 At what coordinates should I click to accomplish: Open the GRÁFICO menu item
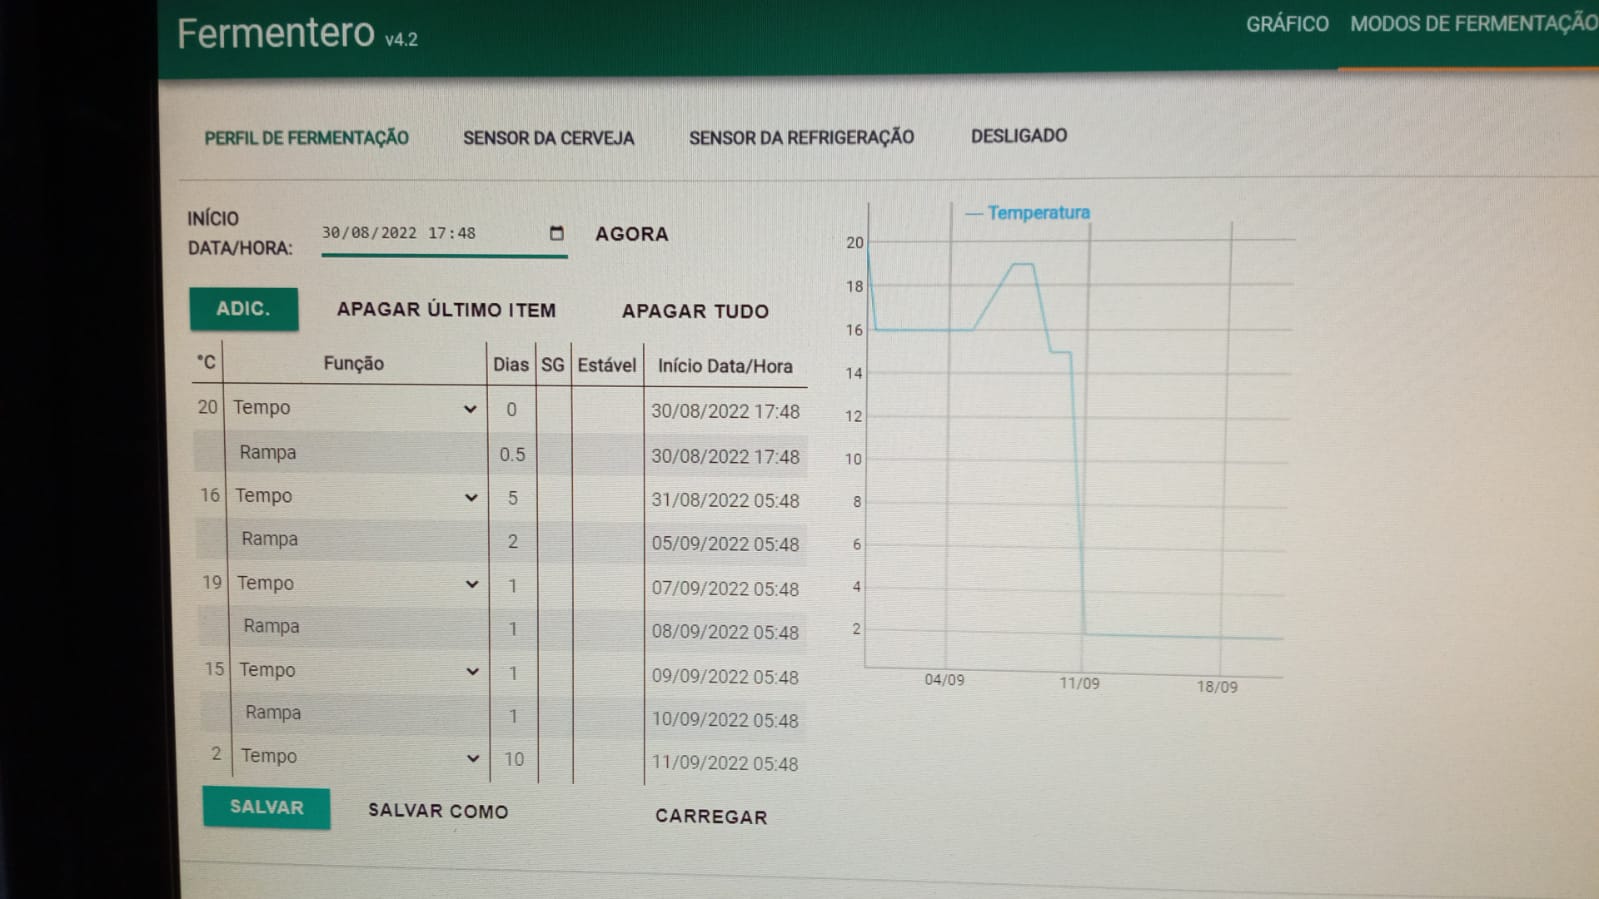click(1287, 24)
